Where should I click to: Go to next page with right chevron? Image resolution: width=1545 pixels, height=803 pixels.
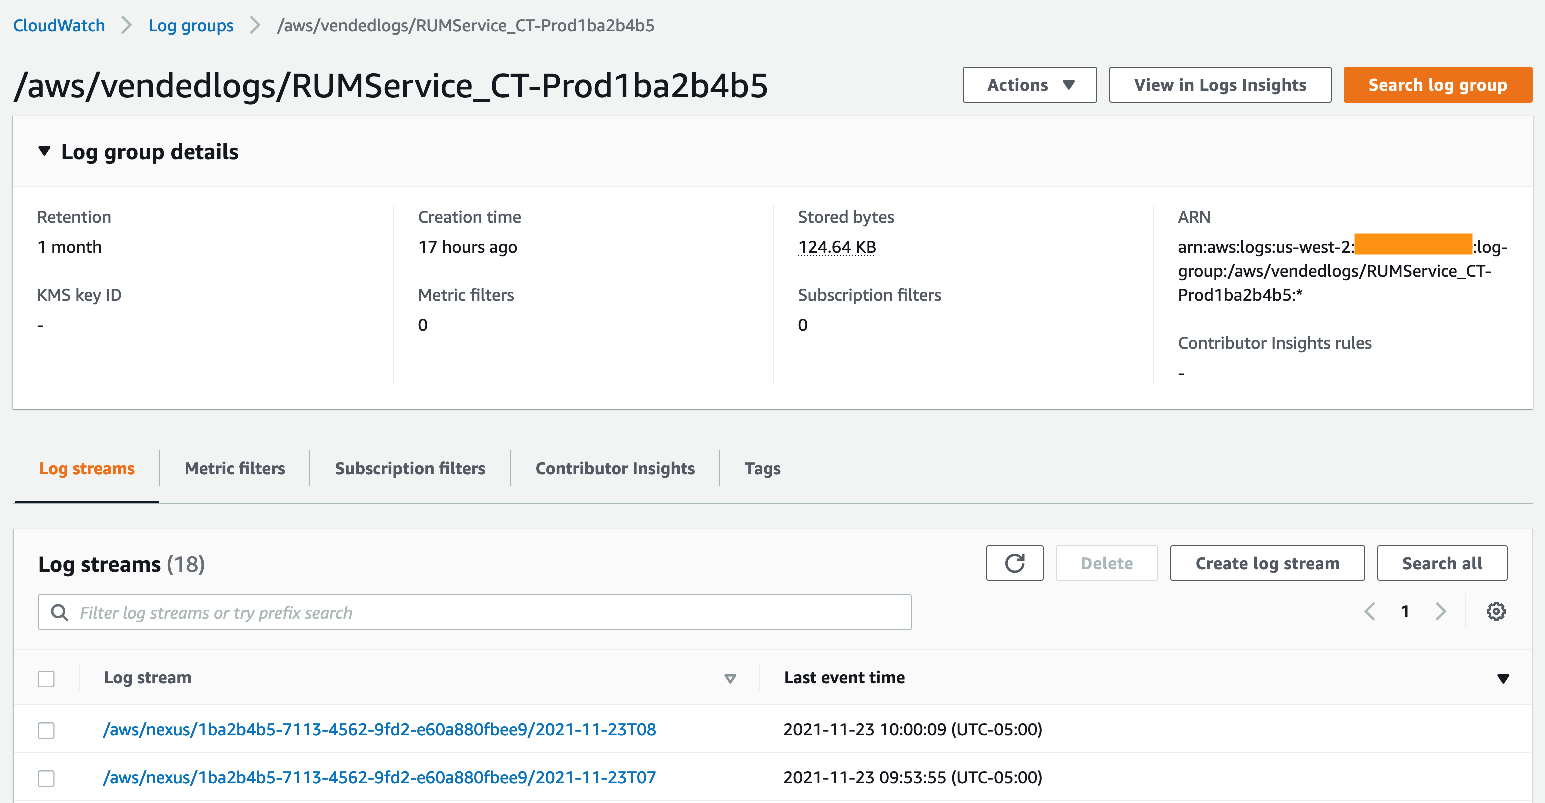[x=1441, y=611]
